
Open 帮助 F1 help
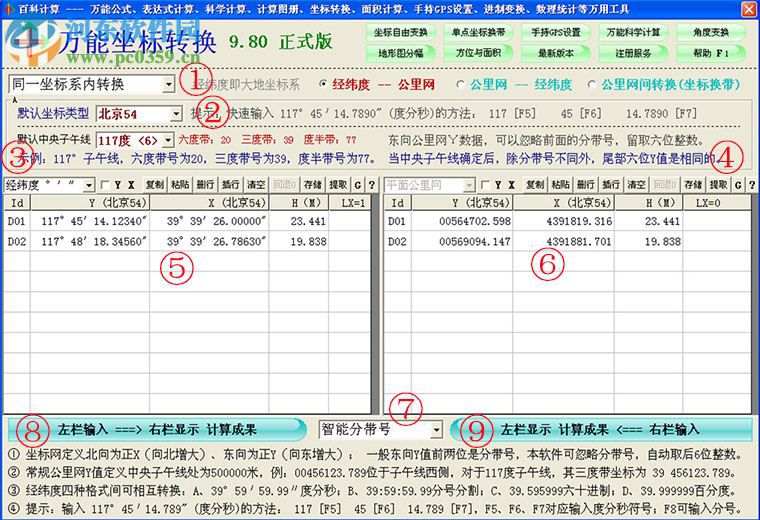coord(711,53)
